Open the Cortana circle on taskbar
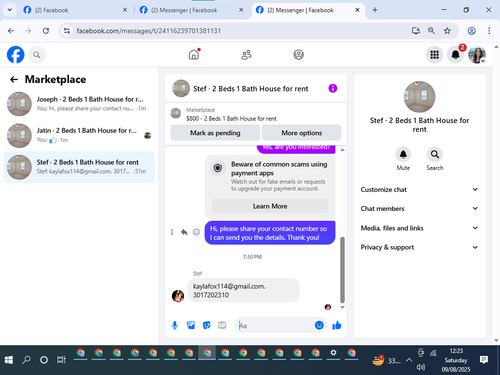 (x=44, y=360)
